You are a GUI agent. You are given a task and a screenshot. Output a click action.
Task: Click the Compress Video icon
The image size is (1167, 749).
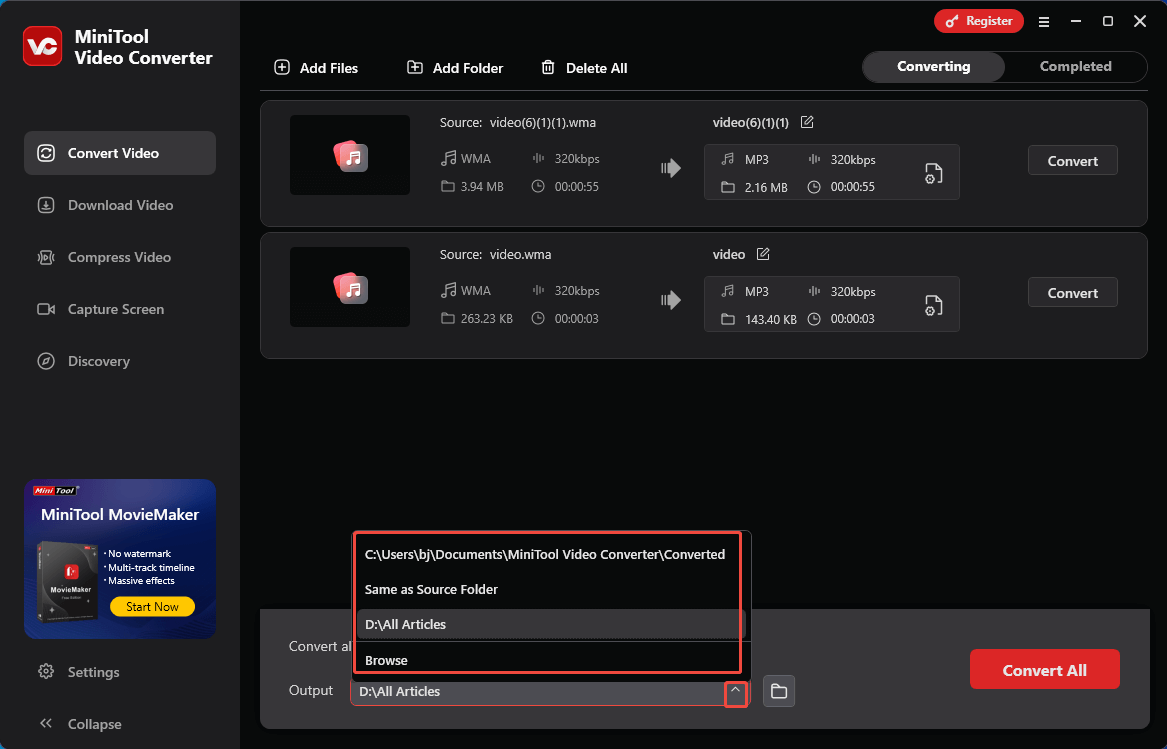point(46,258)
